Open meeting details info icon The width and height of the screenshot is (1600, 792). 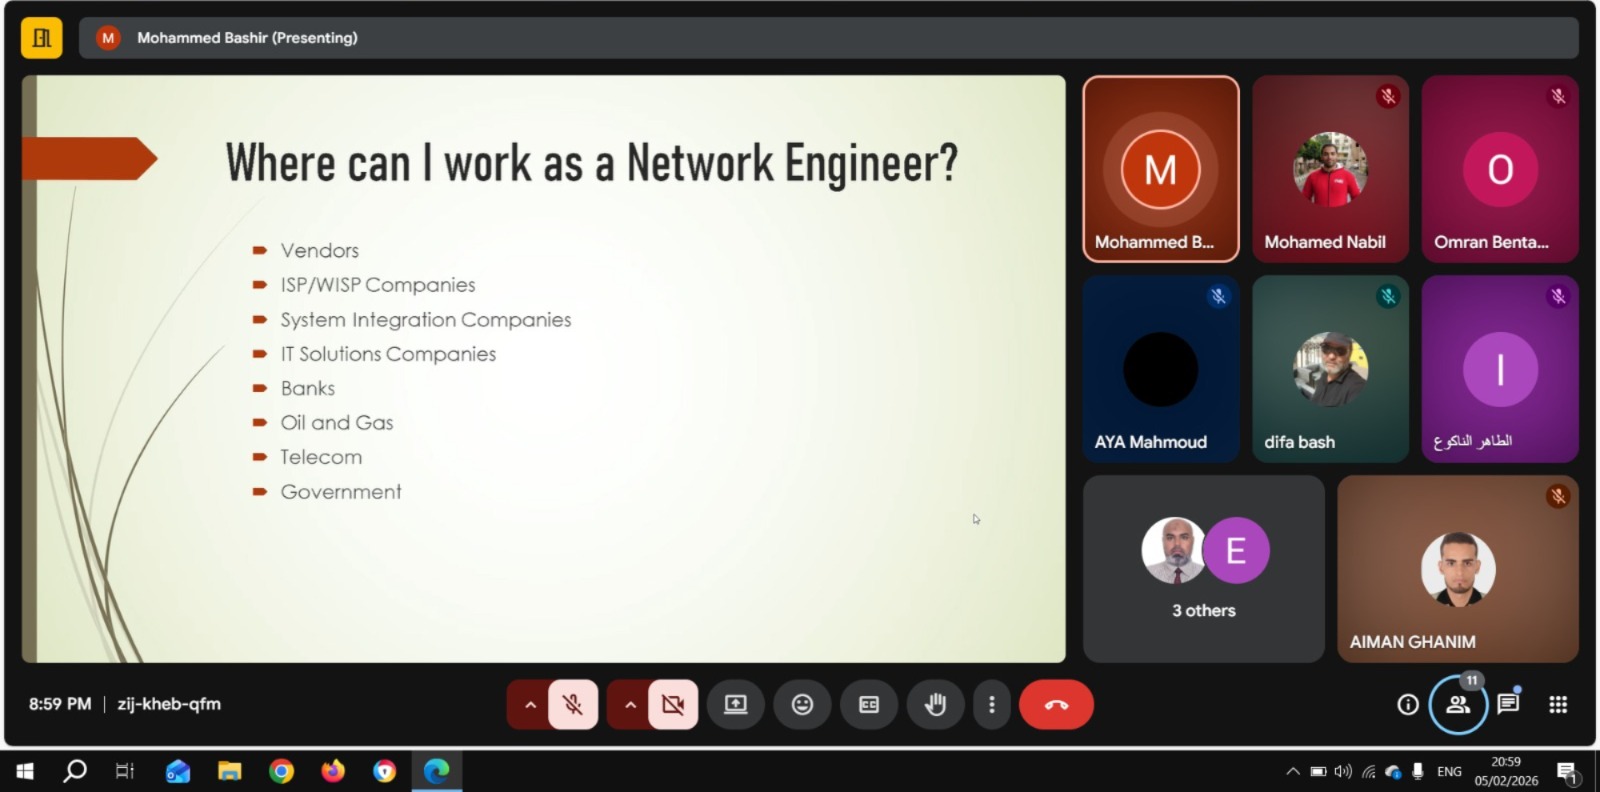(1408, 705)
